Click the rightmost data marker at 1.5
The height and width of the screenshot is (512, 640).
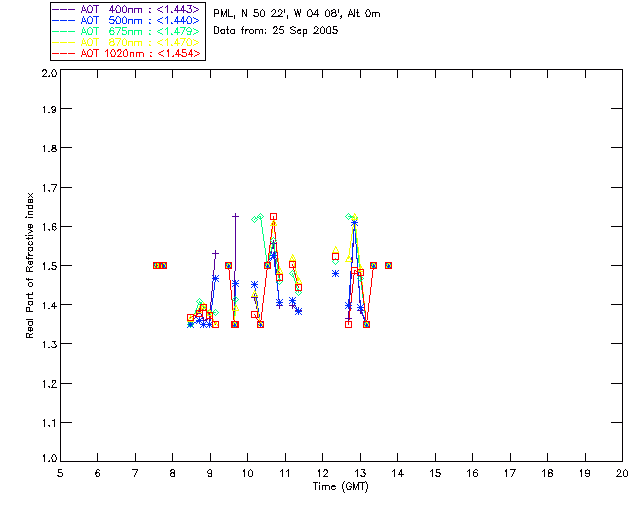click(389, 265)
